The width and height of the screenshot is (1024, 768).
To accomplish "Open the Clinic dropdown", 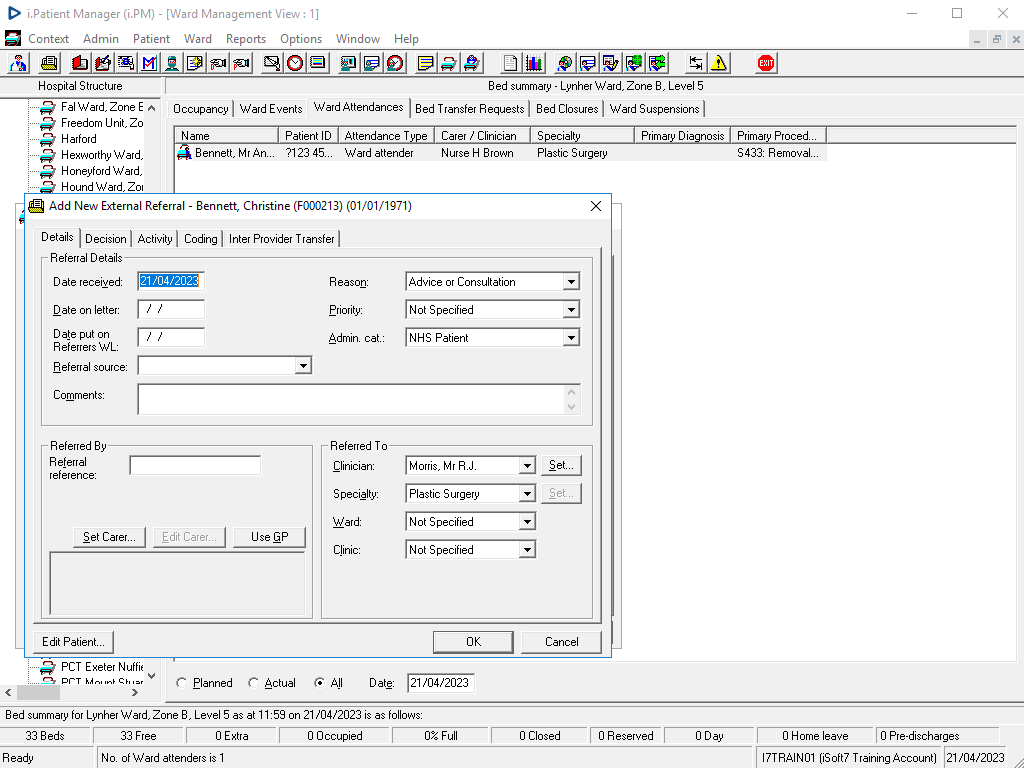I will pyautogui.click(x=527, y=550).
